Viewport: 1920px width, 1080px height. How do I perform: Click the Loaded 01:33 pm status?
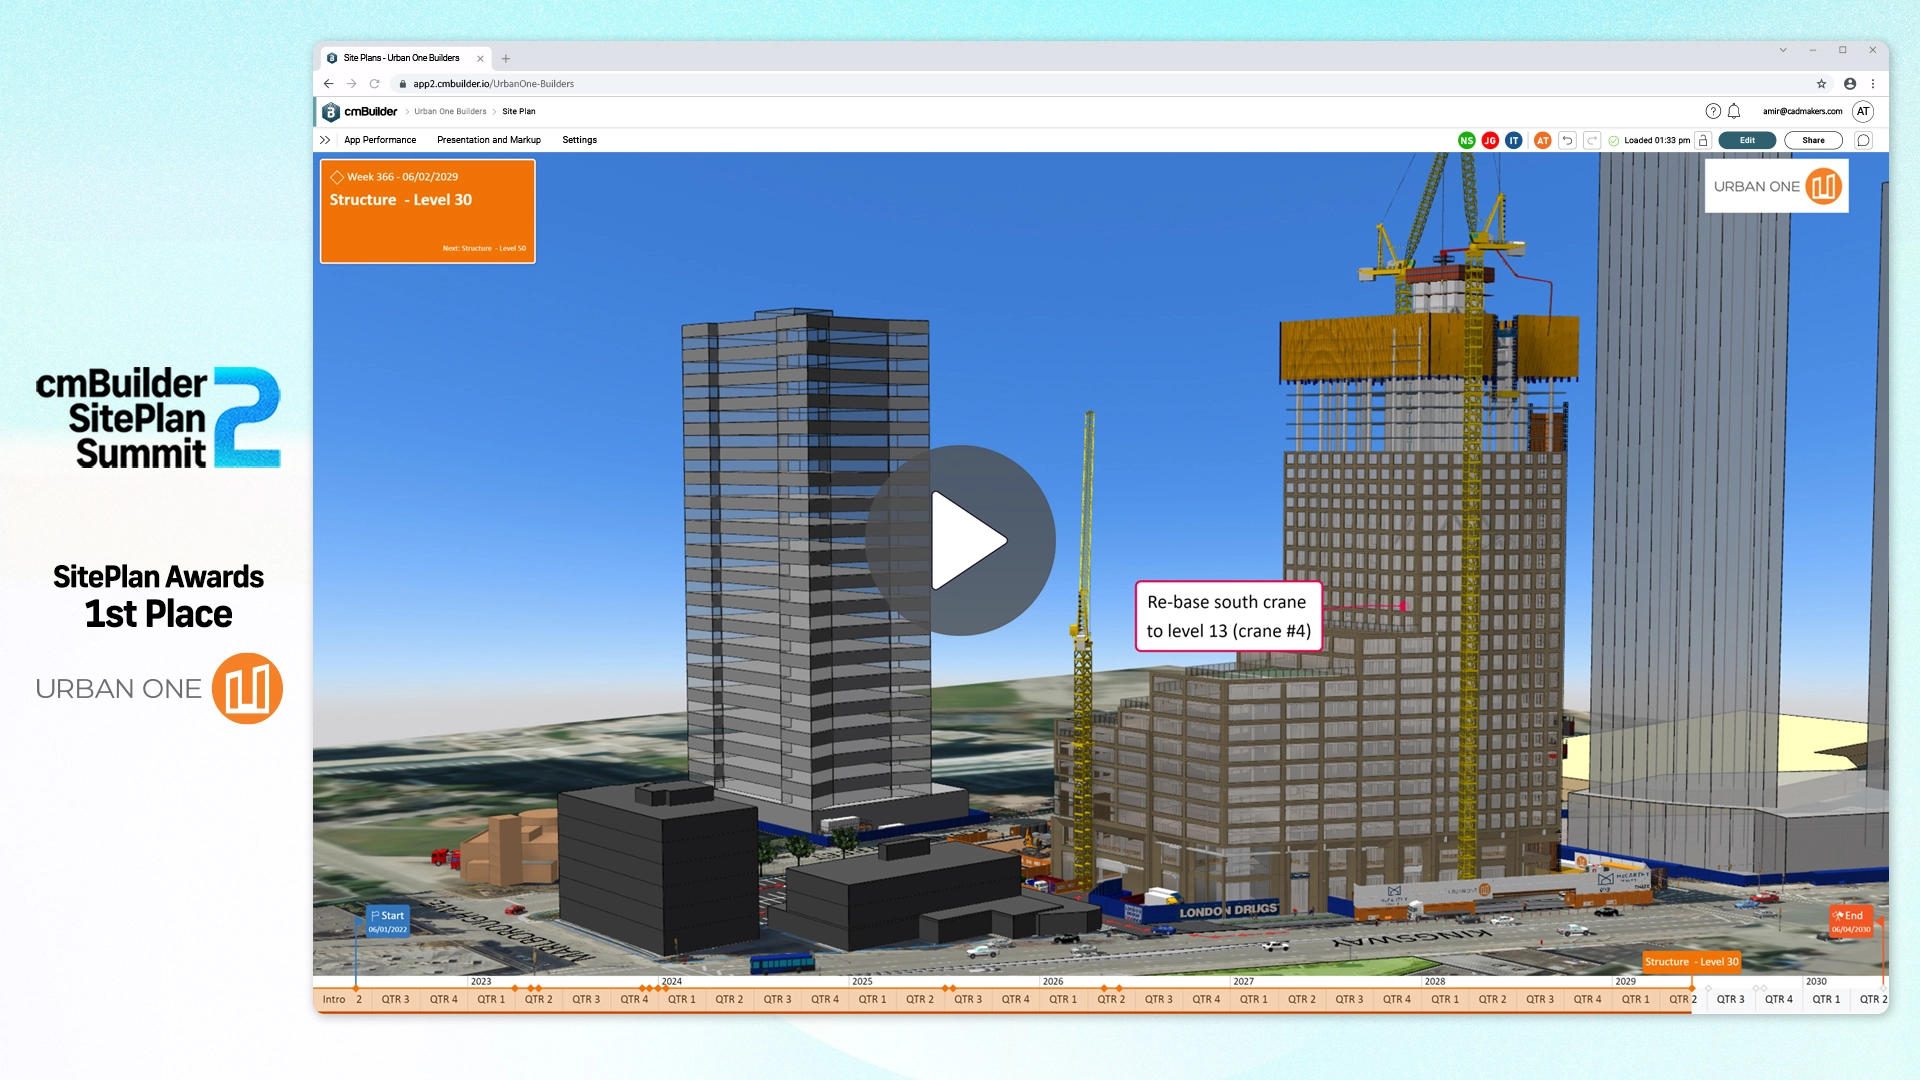[x=1649, y=140]
